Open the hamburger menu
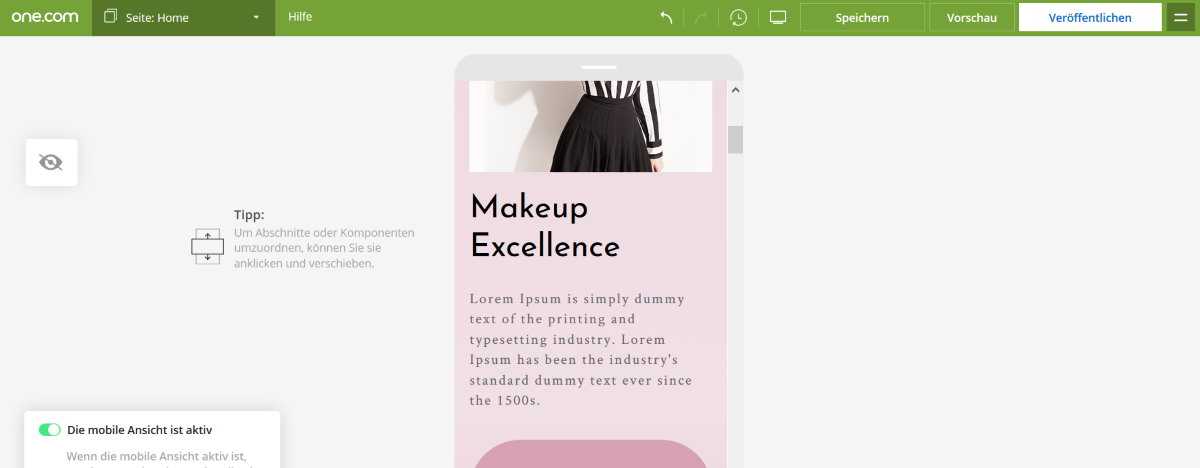The height and width of the screenshot is (468, 1200). click(x=1181, y=18)
